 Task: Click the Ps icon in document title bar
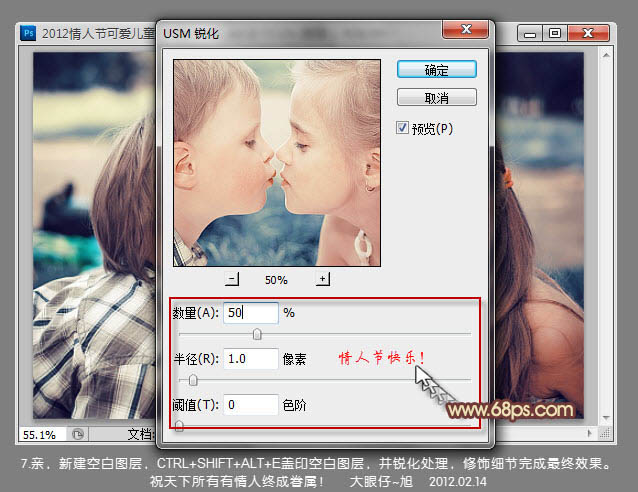pos(27,33)
